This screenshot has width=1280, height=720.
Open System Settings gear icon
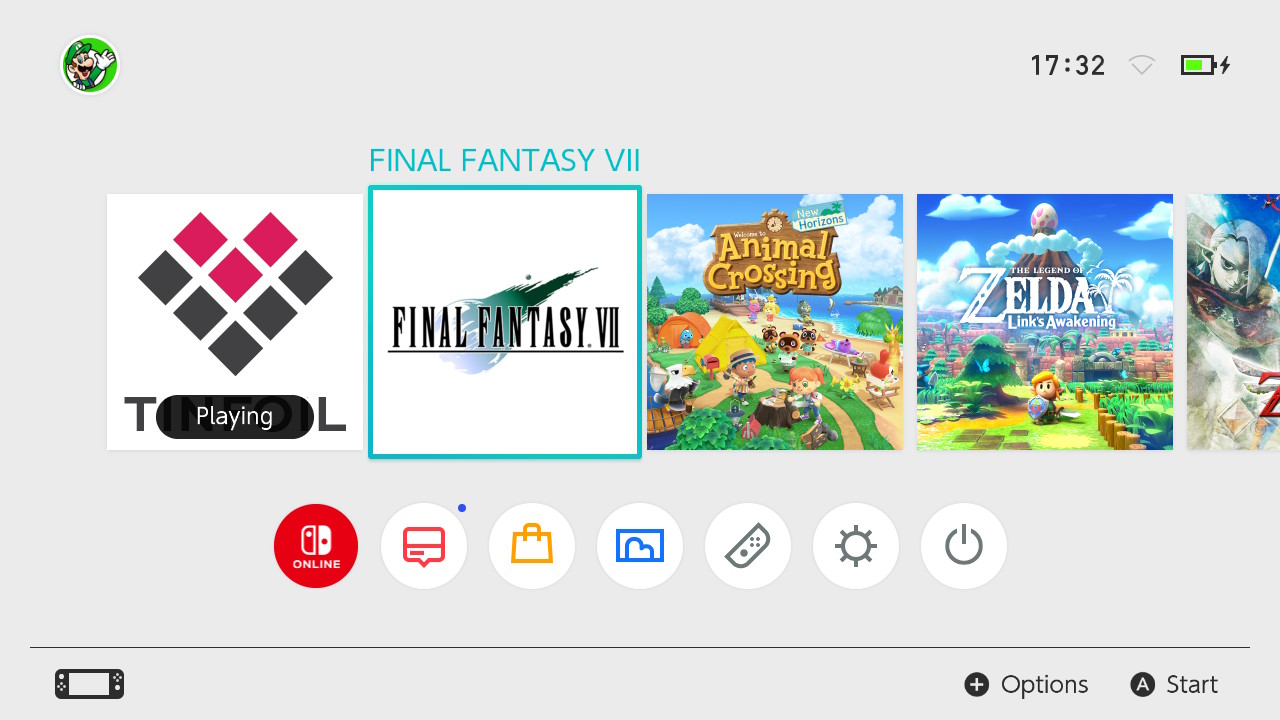tap(856, 546)
